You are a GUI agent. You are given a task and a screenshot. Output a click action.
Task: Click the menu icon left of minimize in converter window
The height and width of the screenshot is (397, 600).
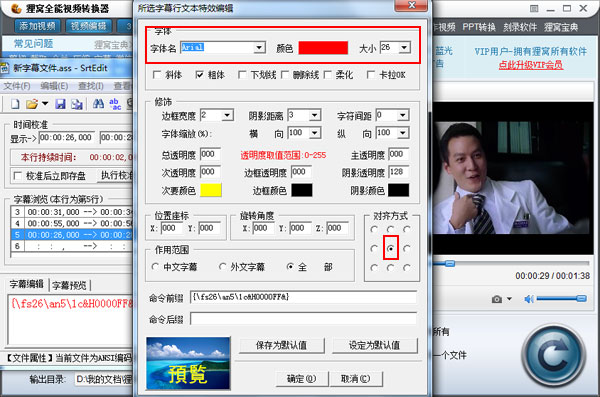pyautogui.click(x=534, y=8)
